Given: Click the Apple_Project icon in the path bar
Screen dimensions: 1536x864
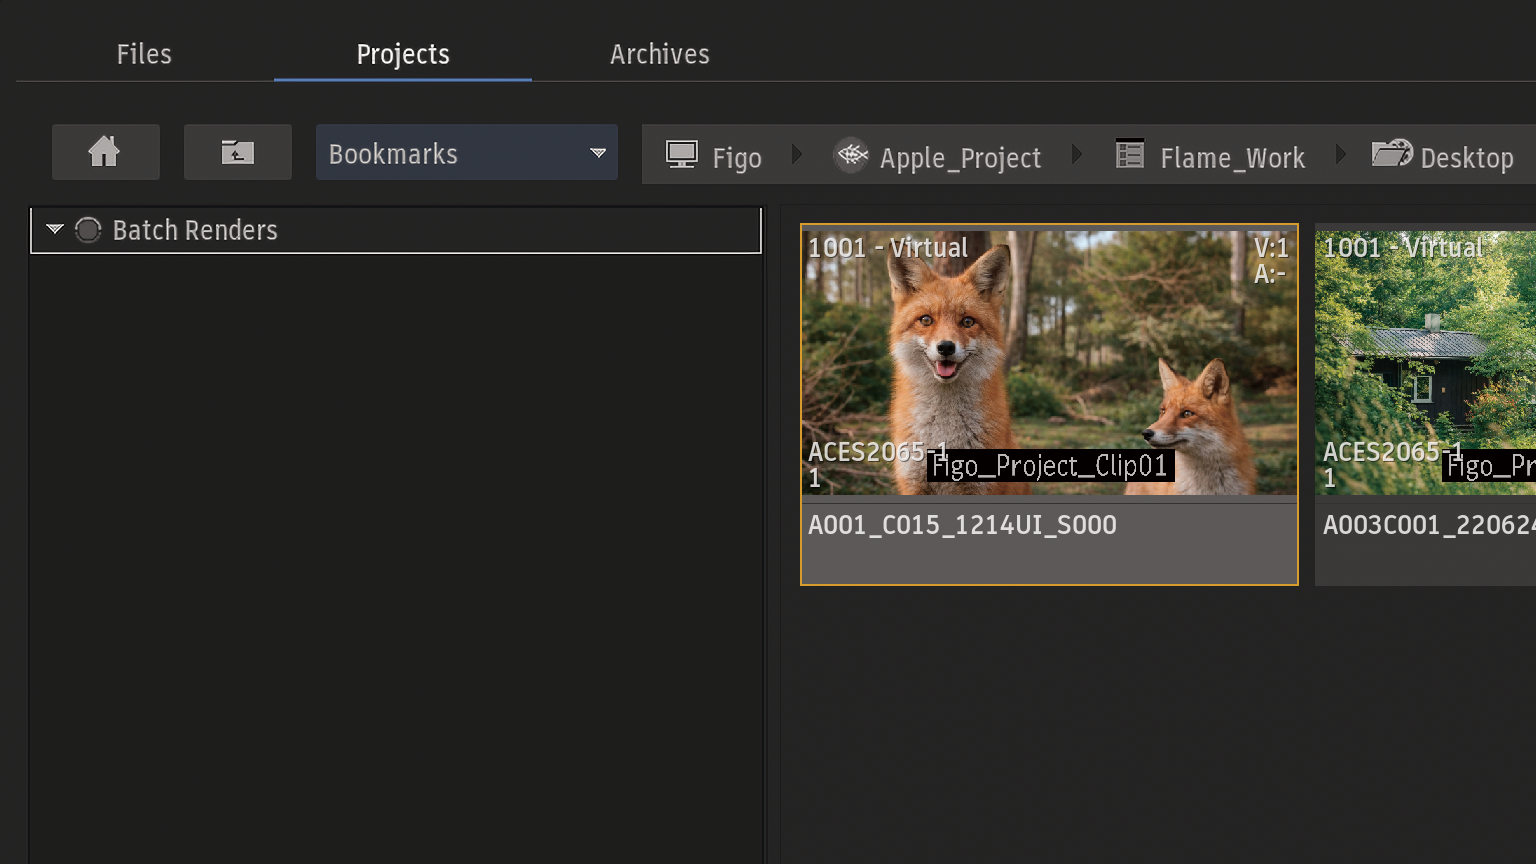Looking at the screenshot, I should pos(851,155).
